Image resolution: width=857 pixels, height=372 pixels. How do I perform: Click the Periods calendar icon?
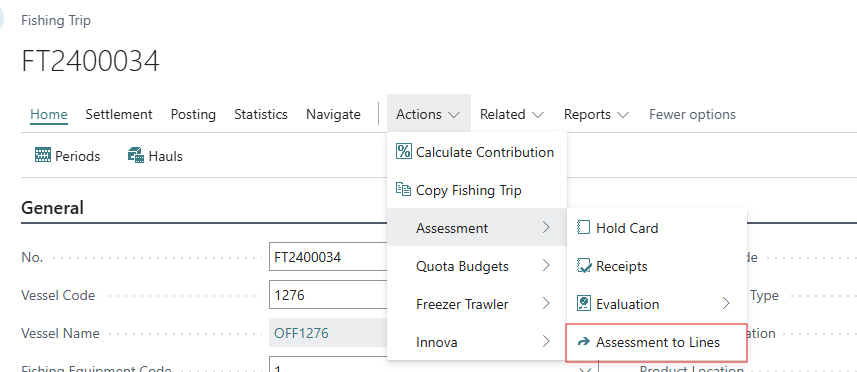[43, 156]
